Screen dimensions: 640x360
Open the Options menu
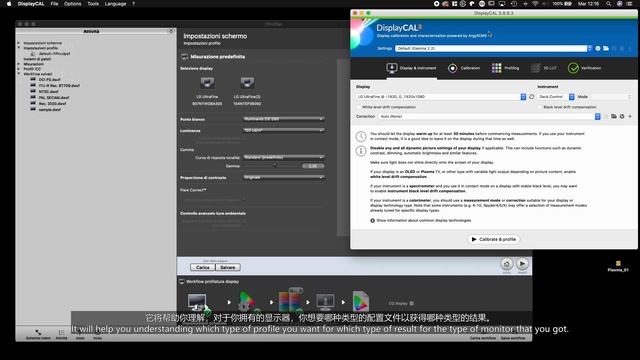click(x=72, y=4)
